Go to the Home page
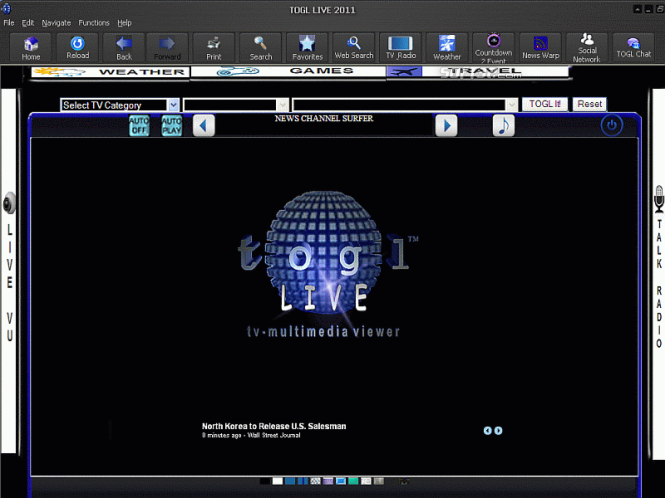 pos(31,48)
